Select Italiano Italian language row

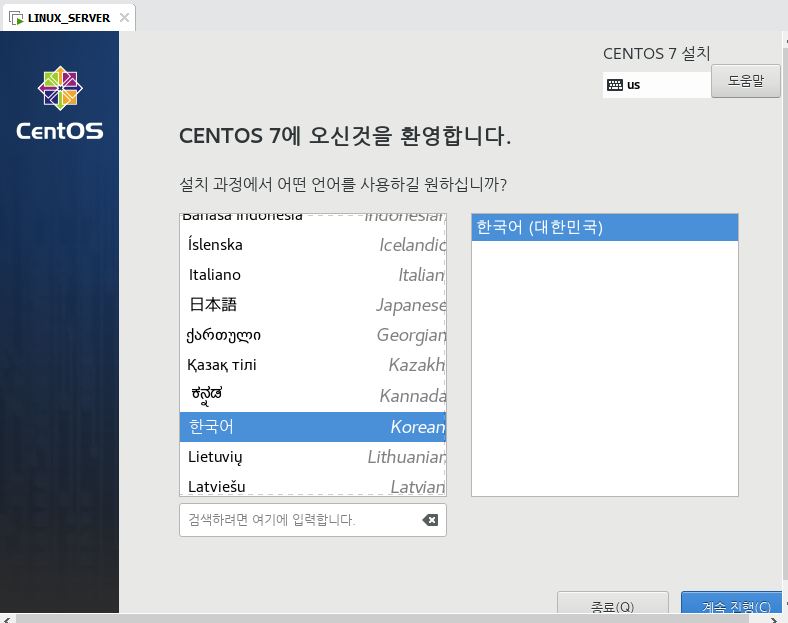coord(313,275)
